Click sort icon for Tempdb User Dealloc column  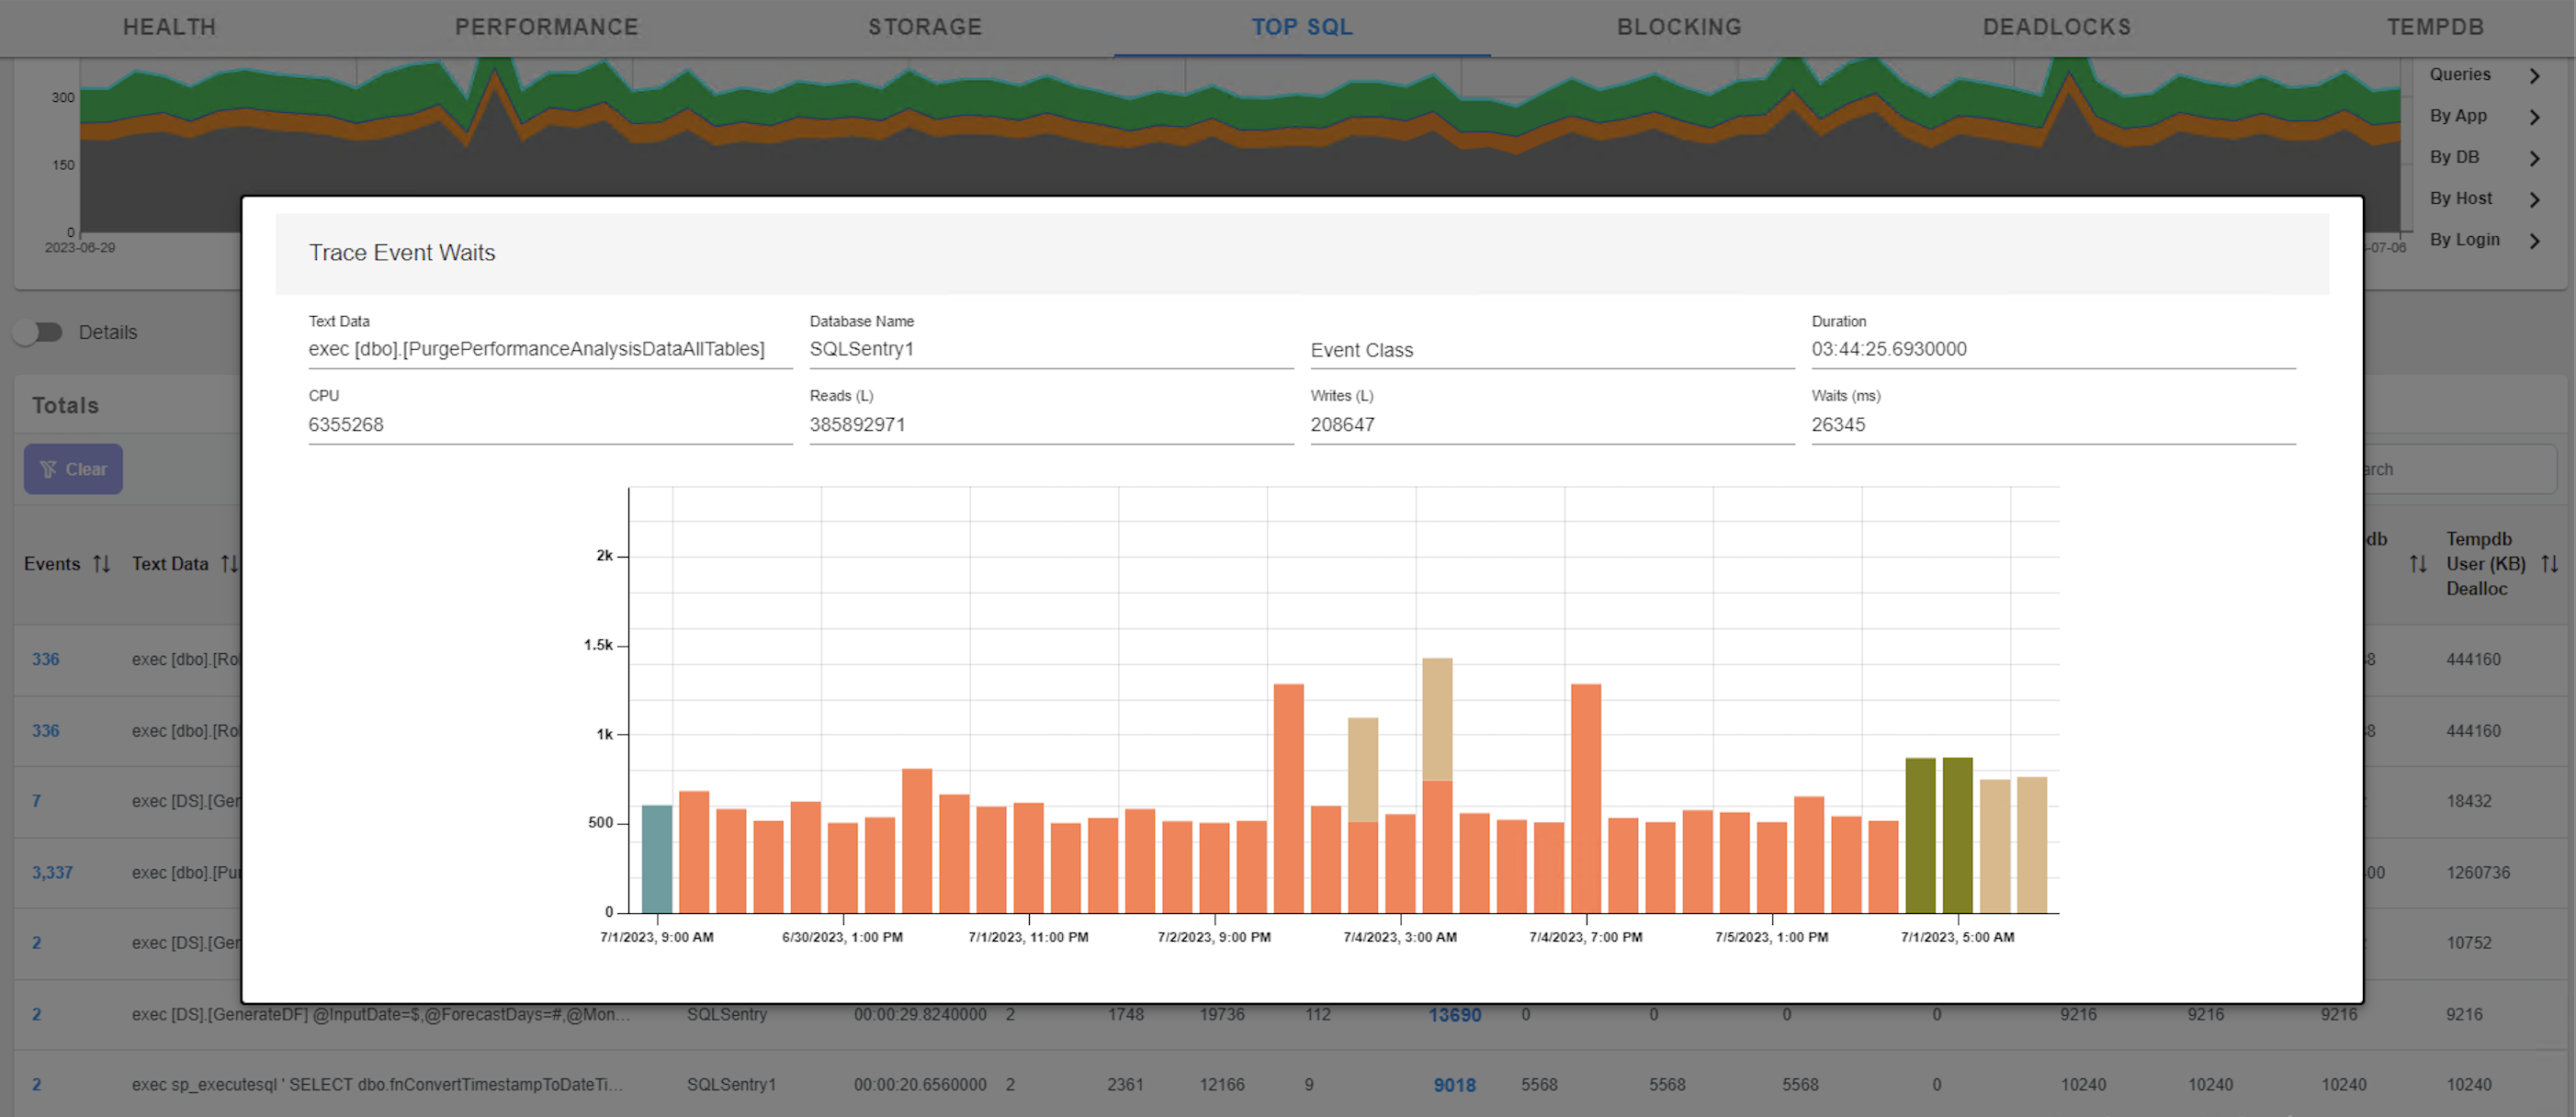pos(2549,564)
